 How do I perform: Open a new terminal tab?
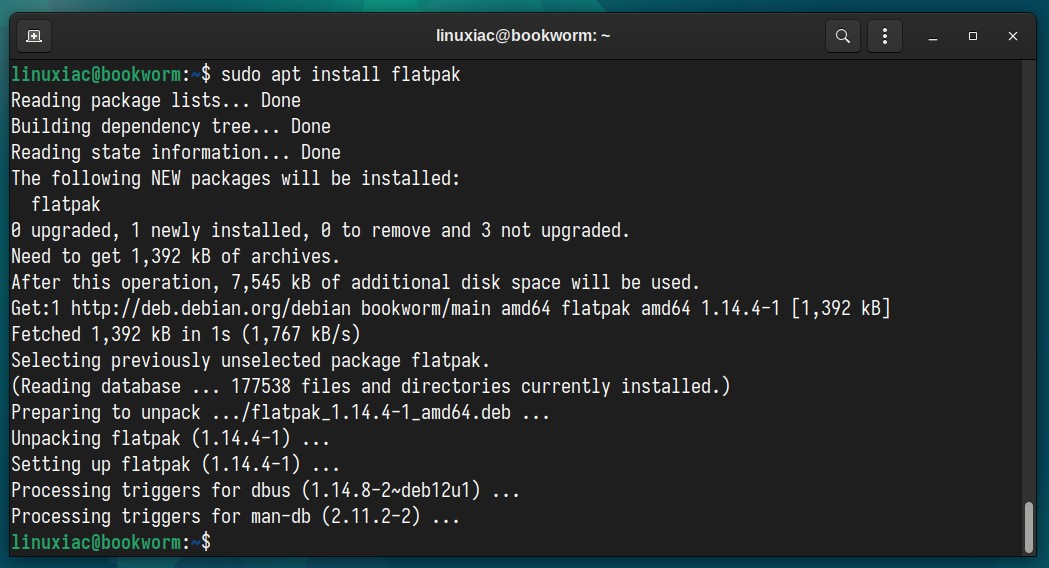[33, 36]
